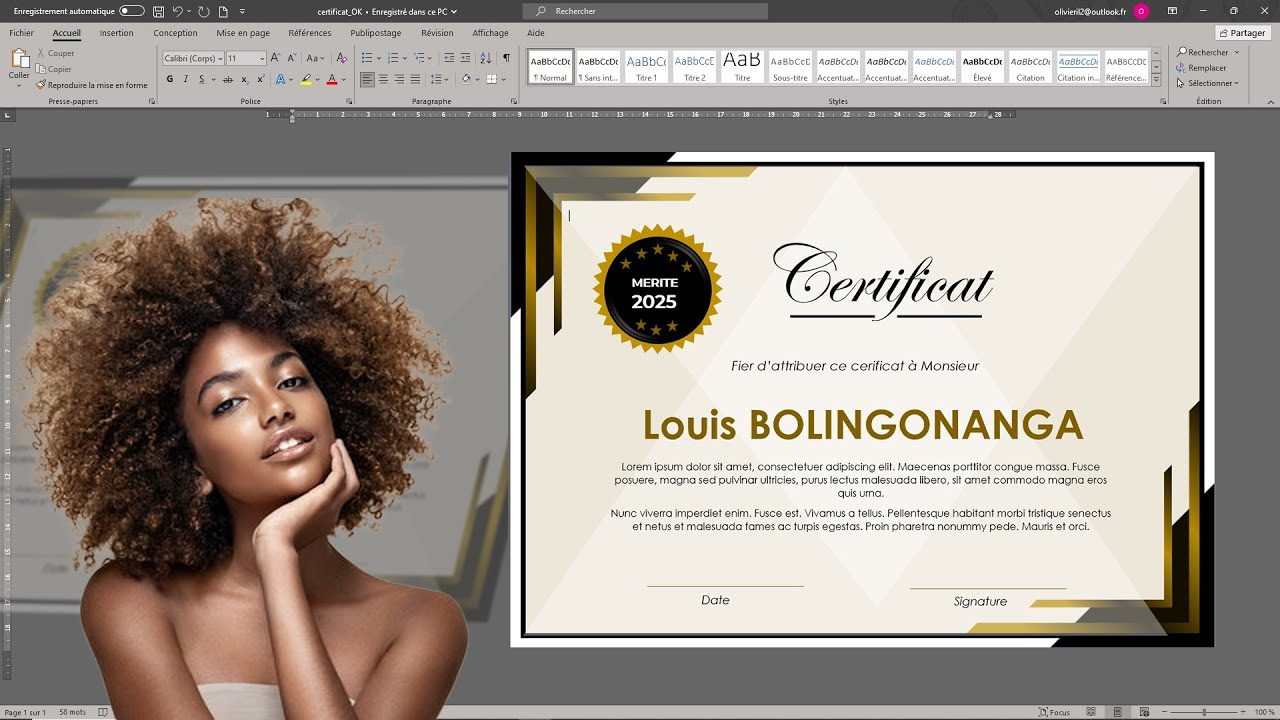Open the Mise en page tab
This screenshot has width=1280, height=720.
point(243,33)
